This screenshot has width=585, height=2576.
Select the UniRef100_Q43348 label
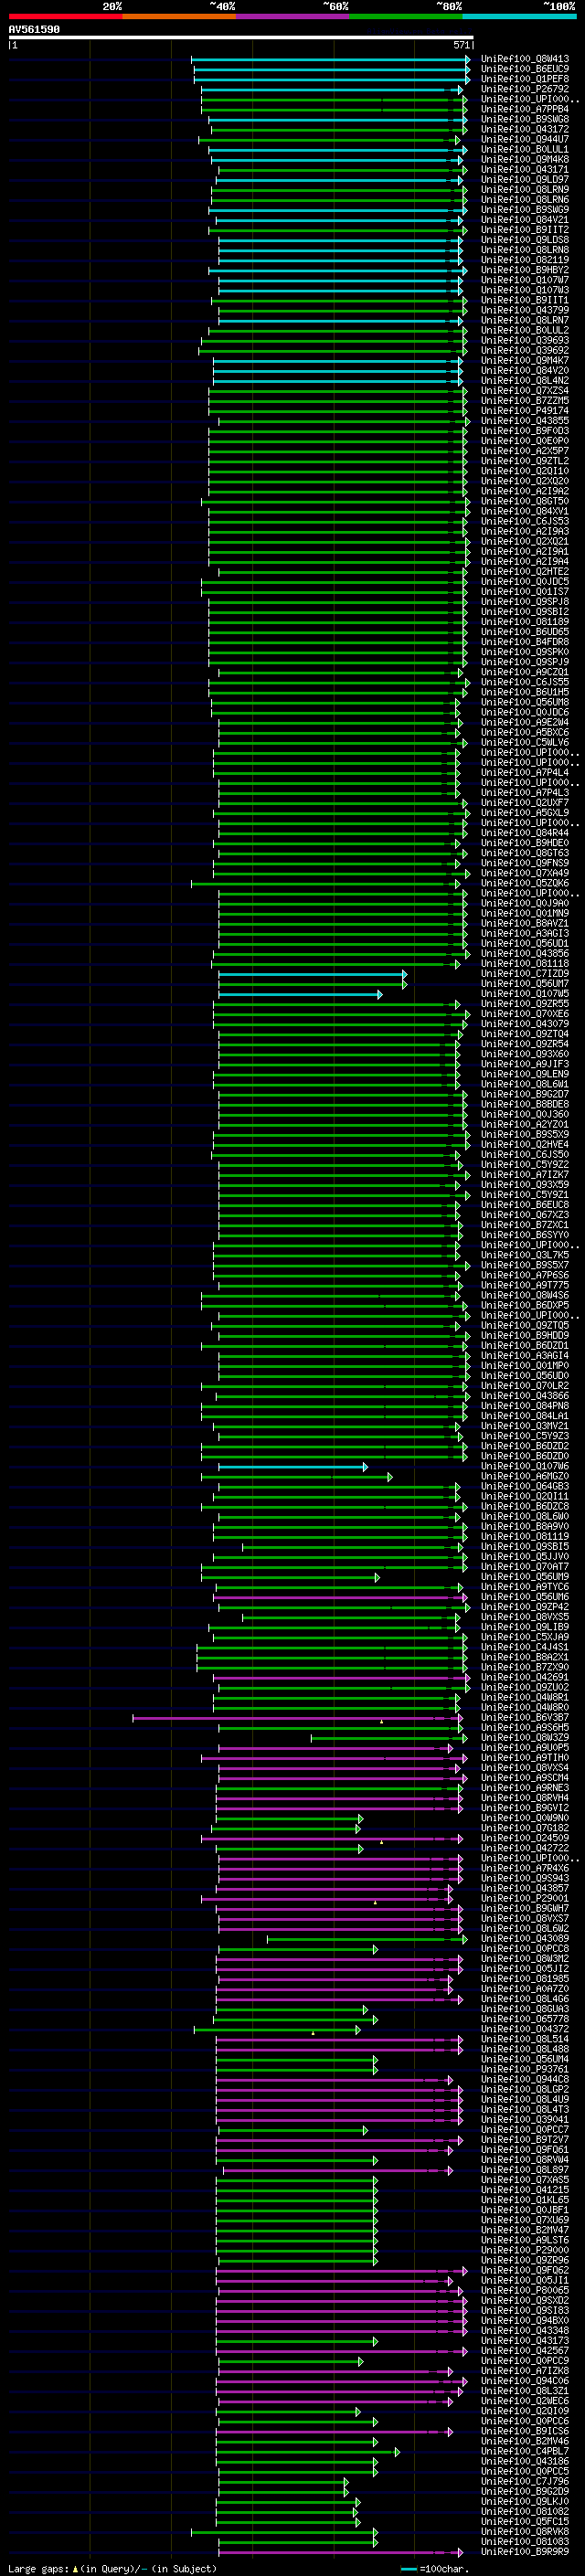[524, 2331]
